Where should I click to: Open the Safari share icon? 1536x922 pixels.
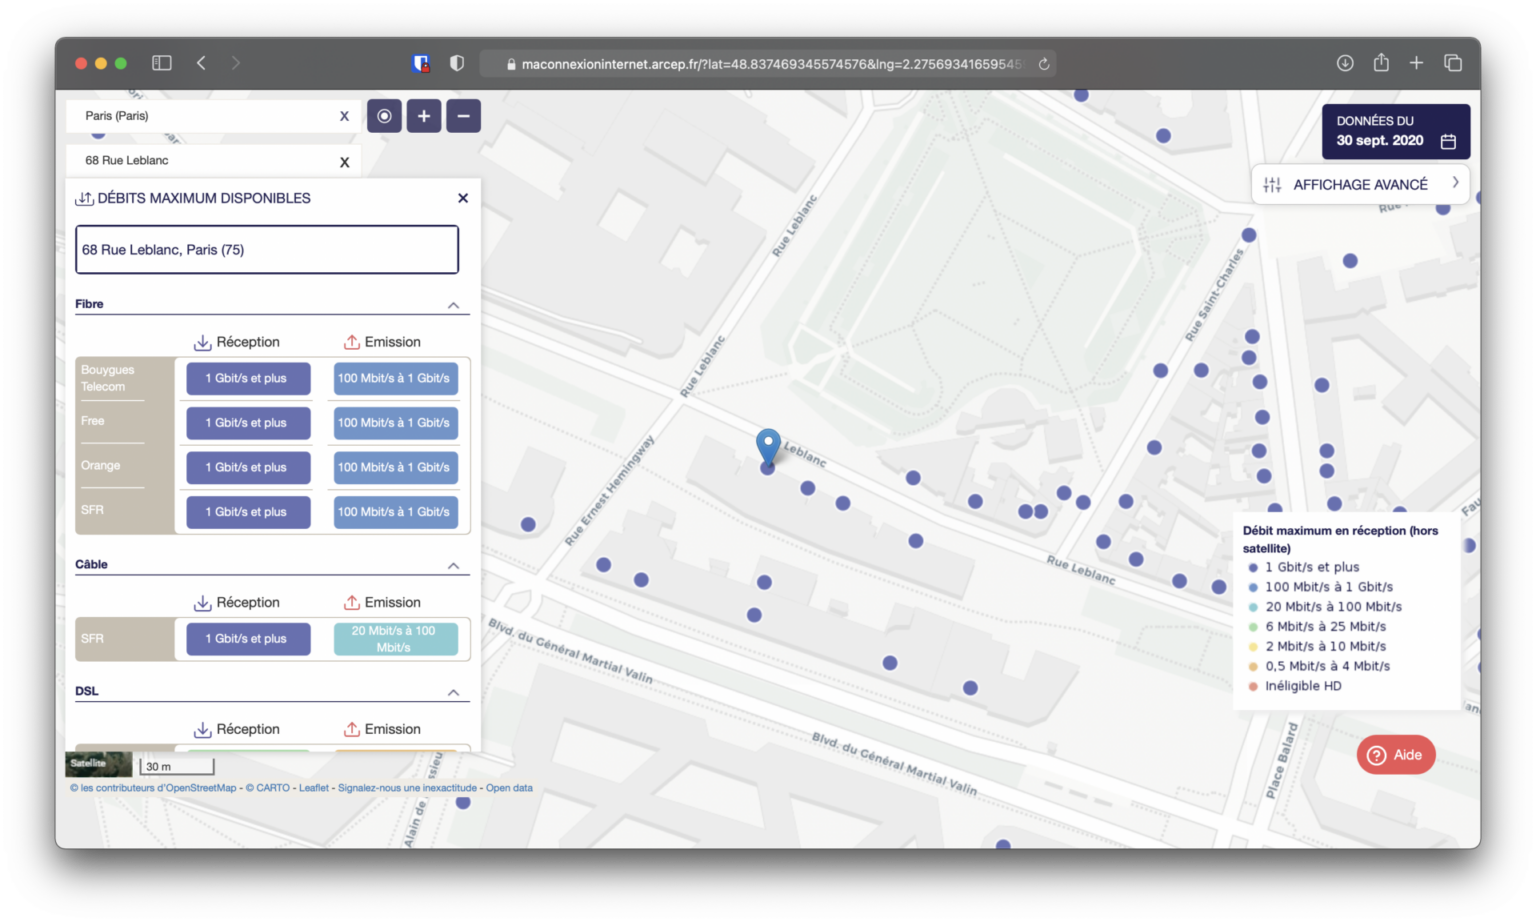[x=1381, y=62]
